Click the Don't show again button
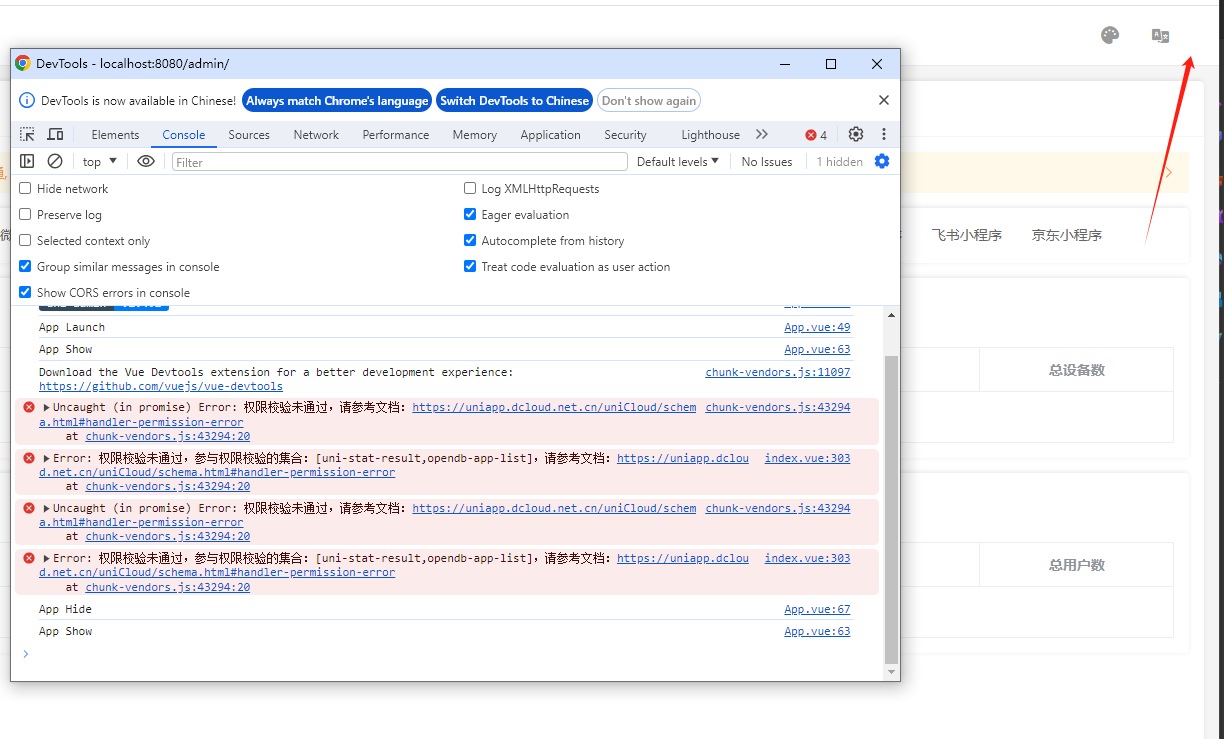 pyautogui.click(x=649, y=101)
